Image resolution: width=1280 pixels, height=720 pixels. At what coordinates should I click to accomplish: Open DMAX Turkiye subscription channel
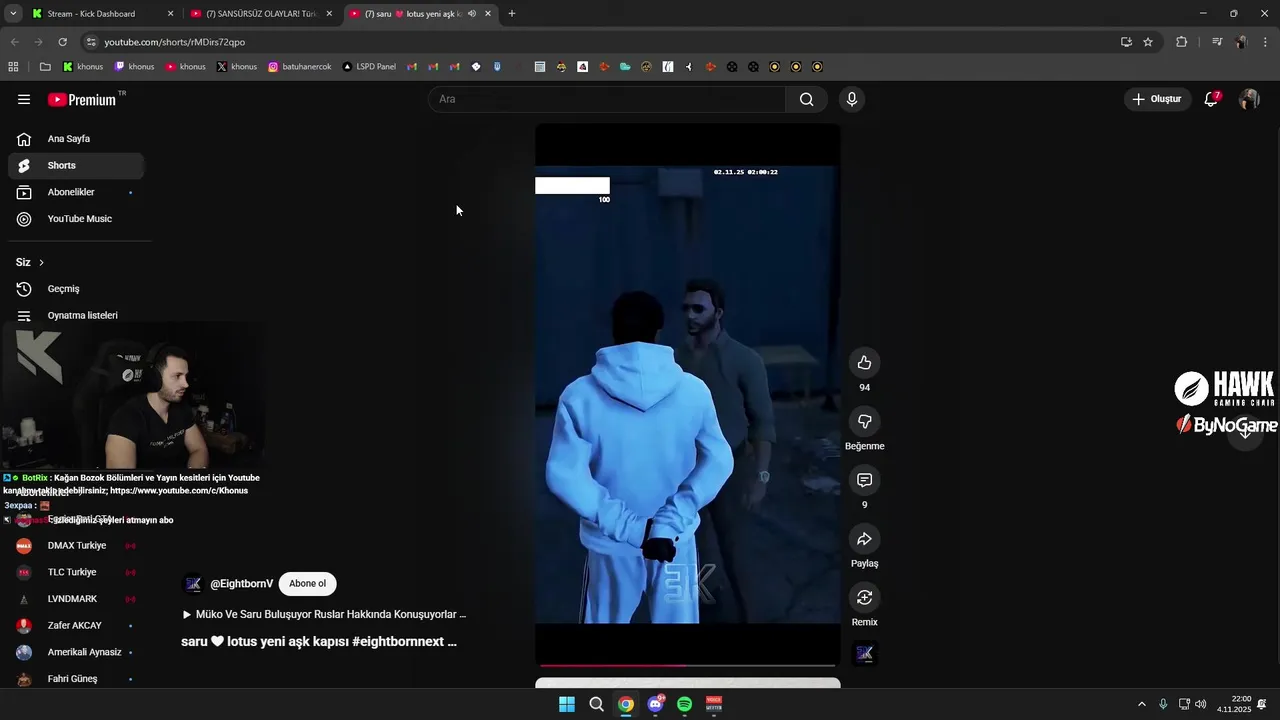pyautogui.click(x=76, y=546)
